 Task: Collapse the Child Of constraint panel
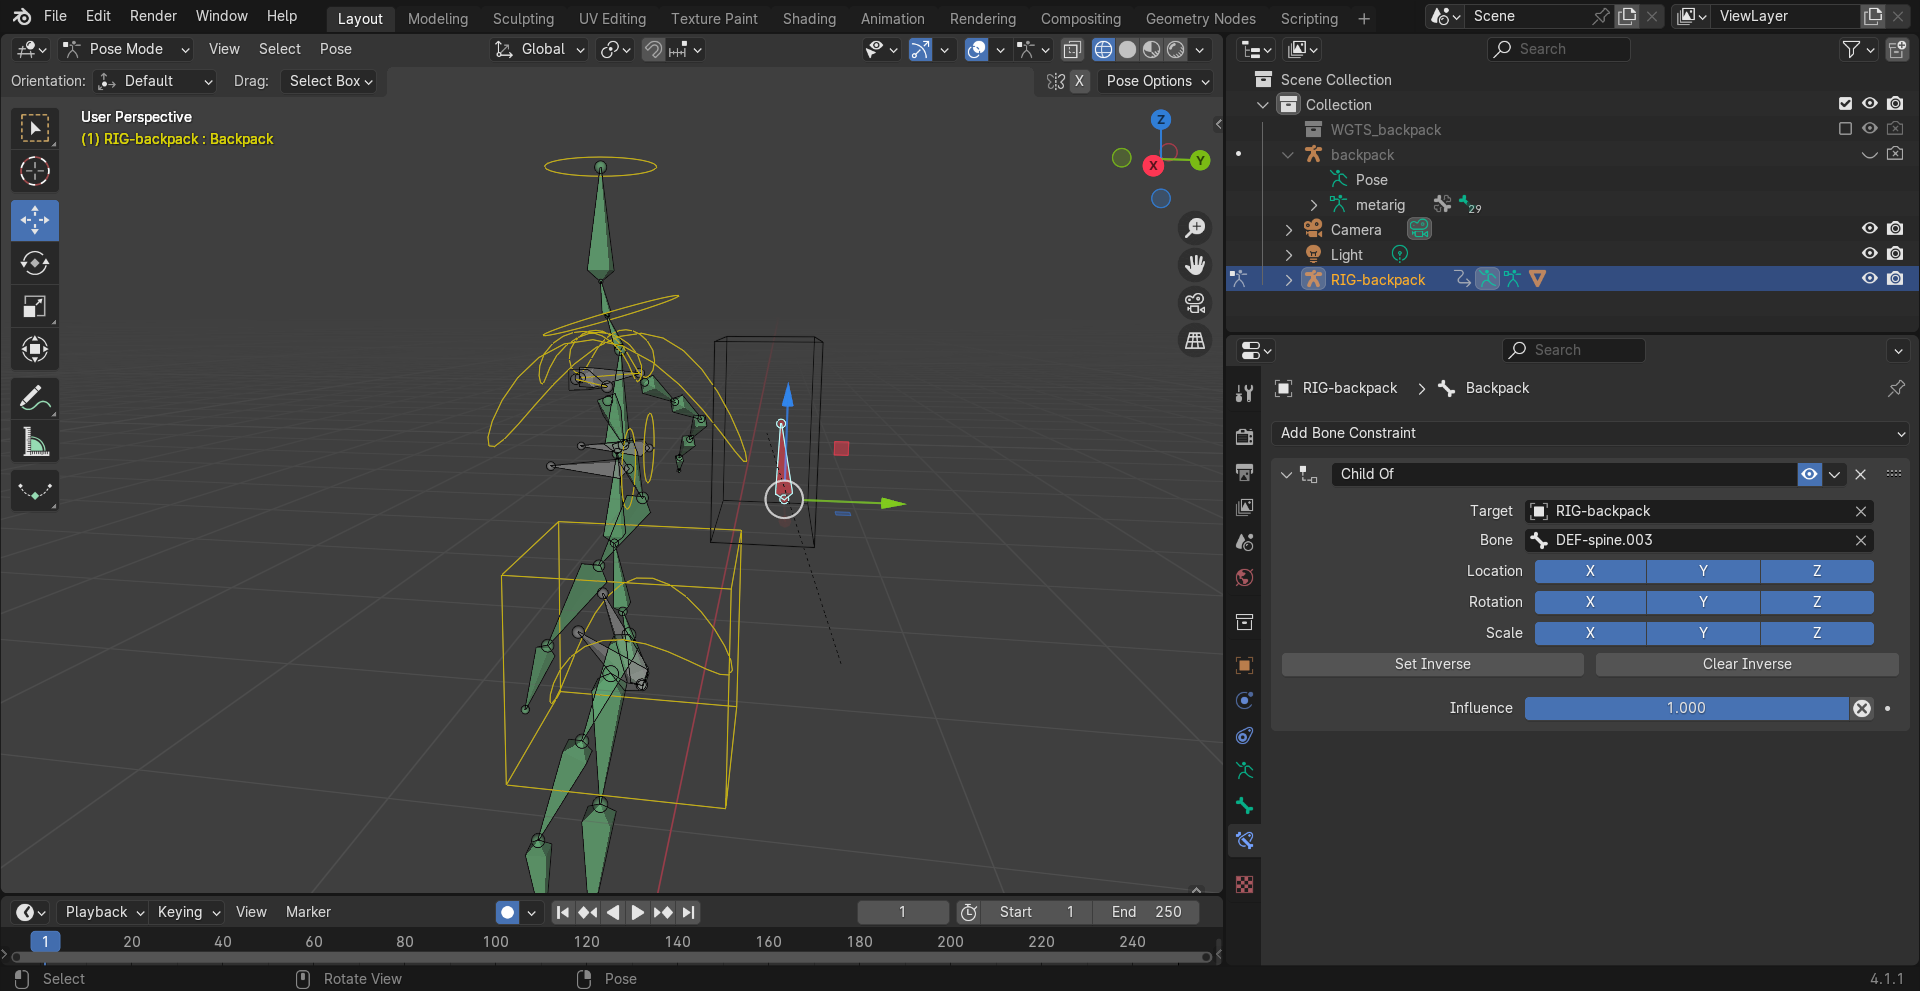pos(1287,475)
